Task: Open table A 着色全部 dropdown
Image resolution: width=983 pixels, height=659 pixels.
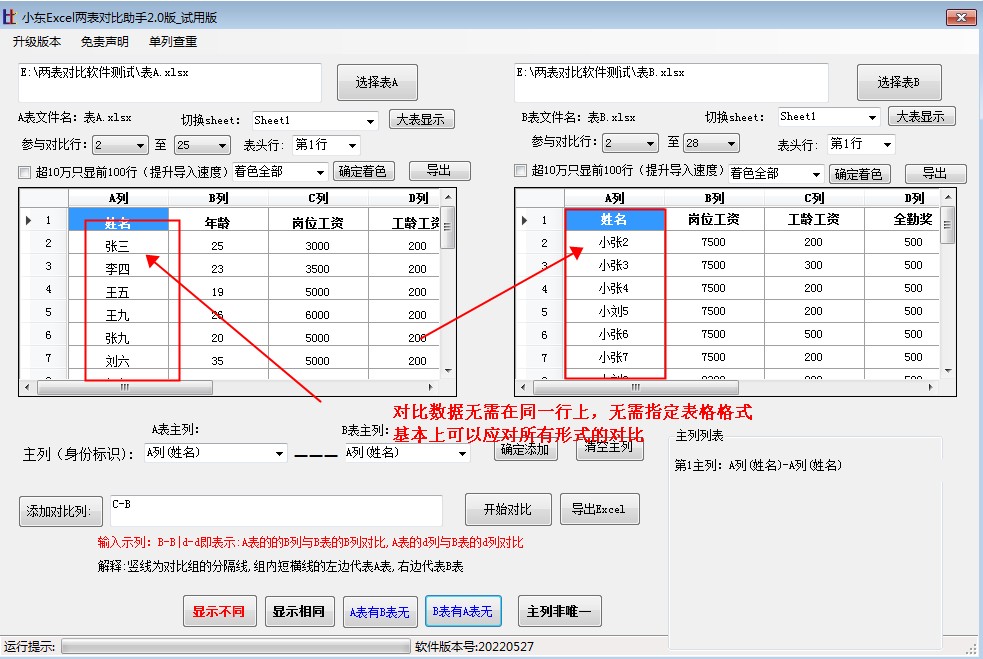Action: (280, 172)
